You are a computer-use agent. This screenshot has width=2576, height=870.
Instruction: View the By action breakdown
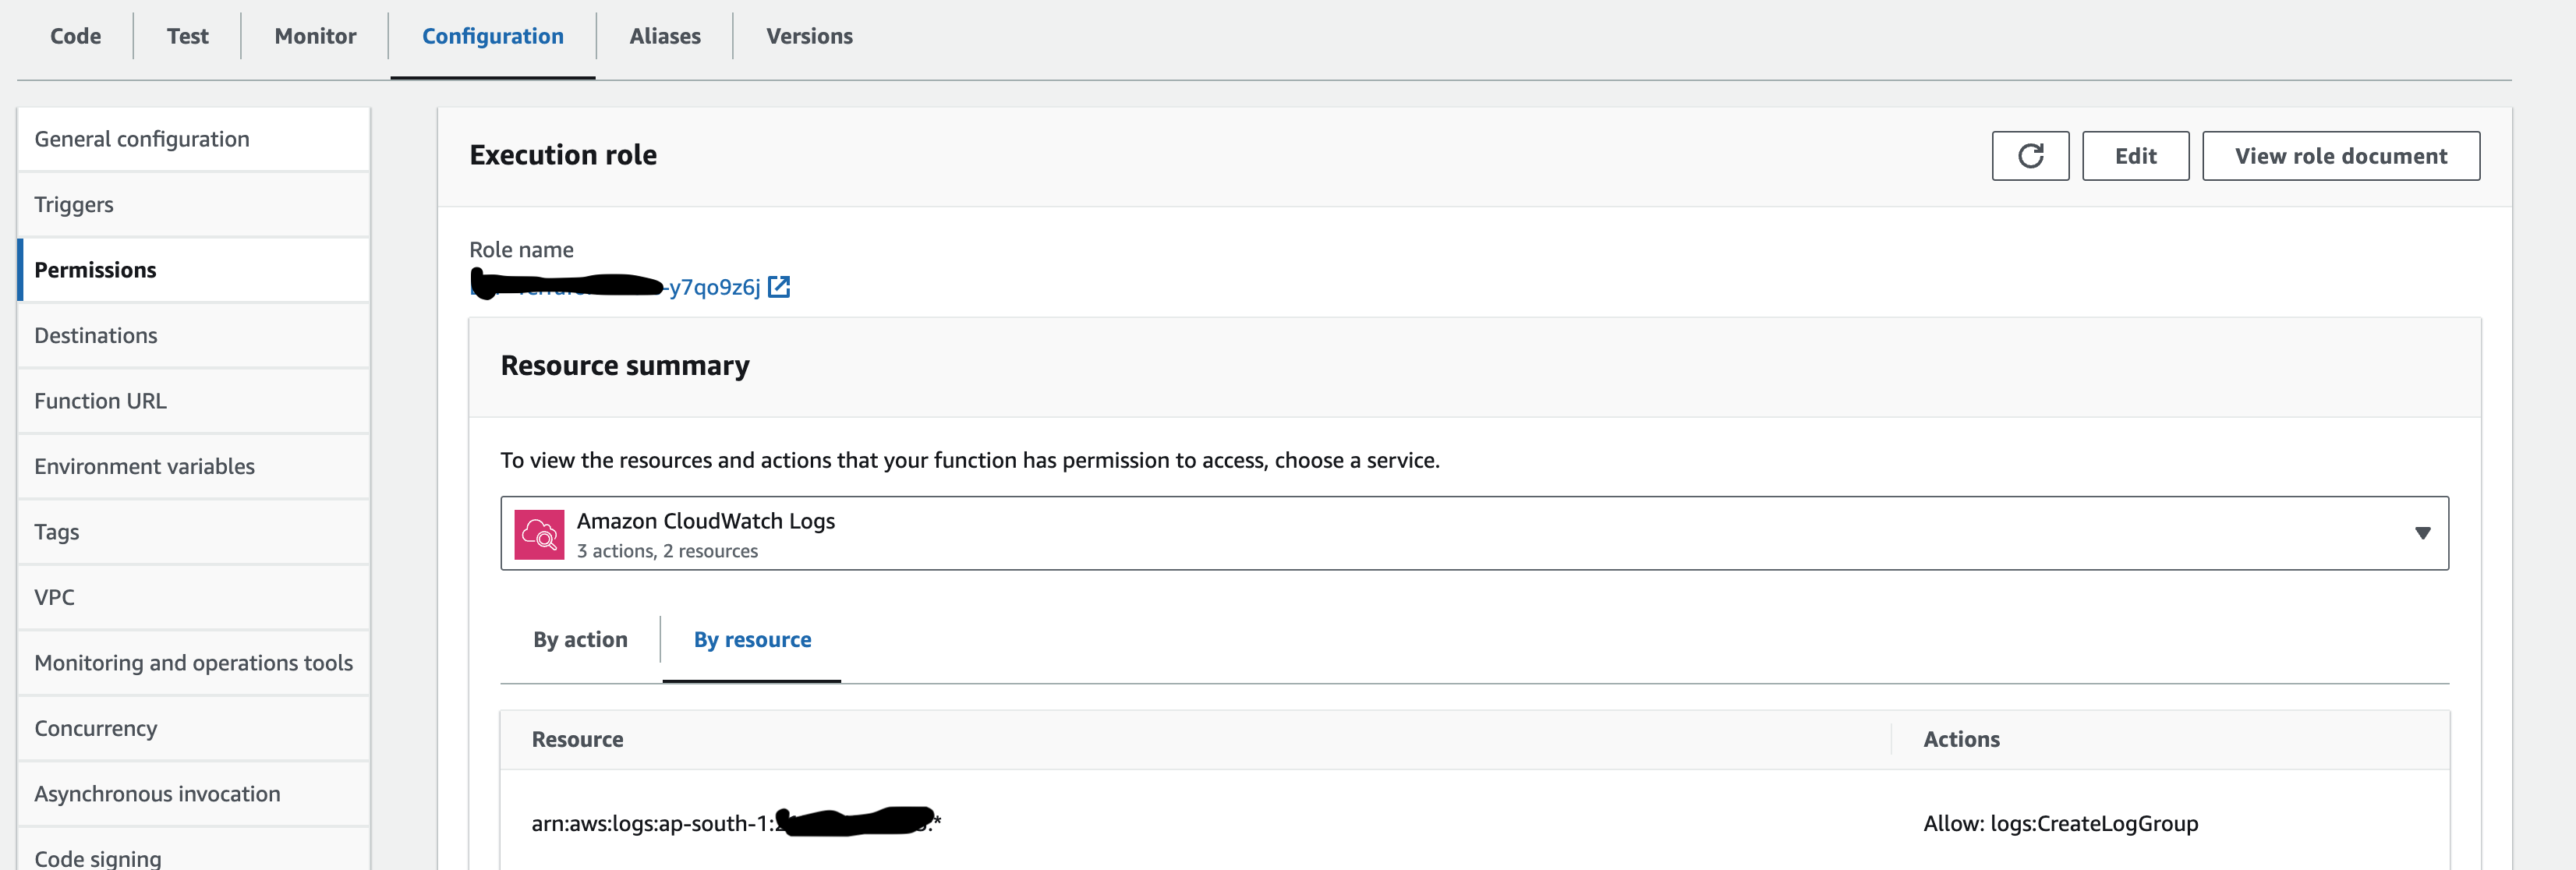[x=580, y=639]
